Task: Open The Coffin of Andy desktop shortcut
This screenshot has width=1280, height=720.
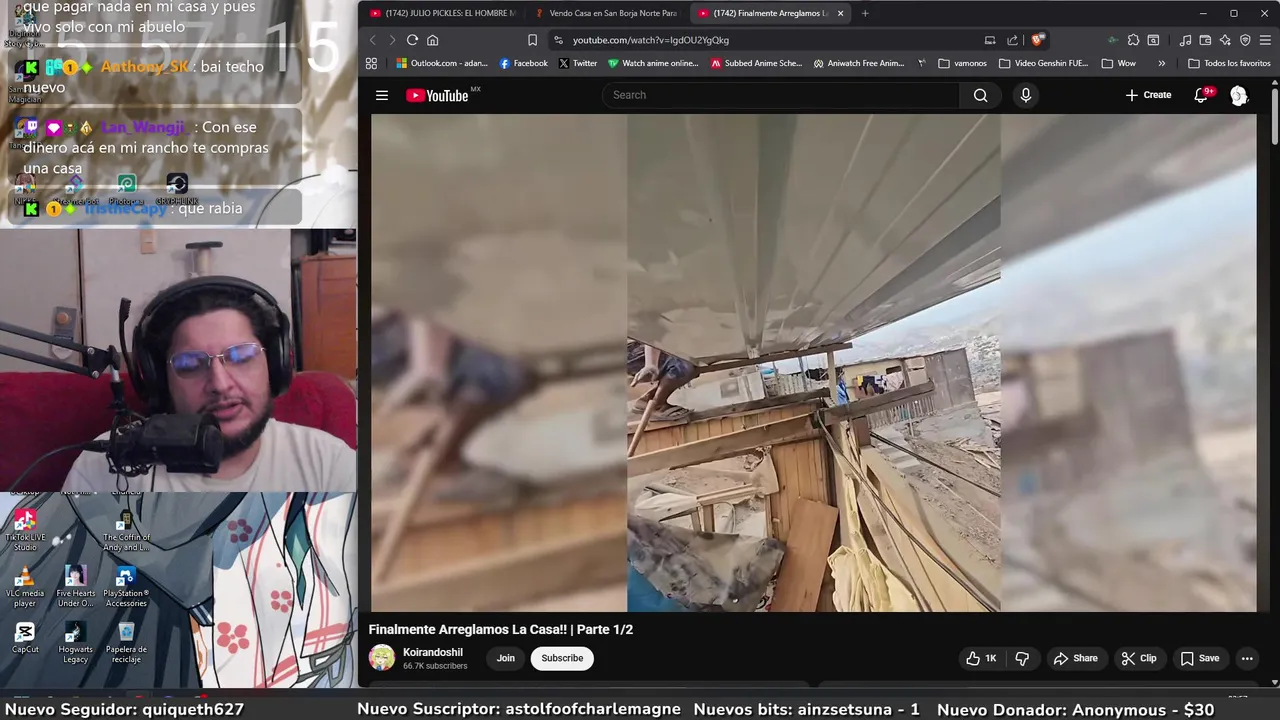Action: [x=126, y=530]
